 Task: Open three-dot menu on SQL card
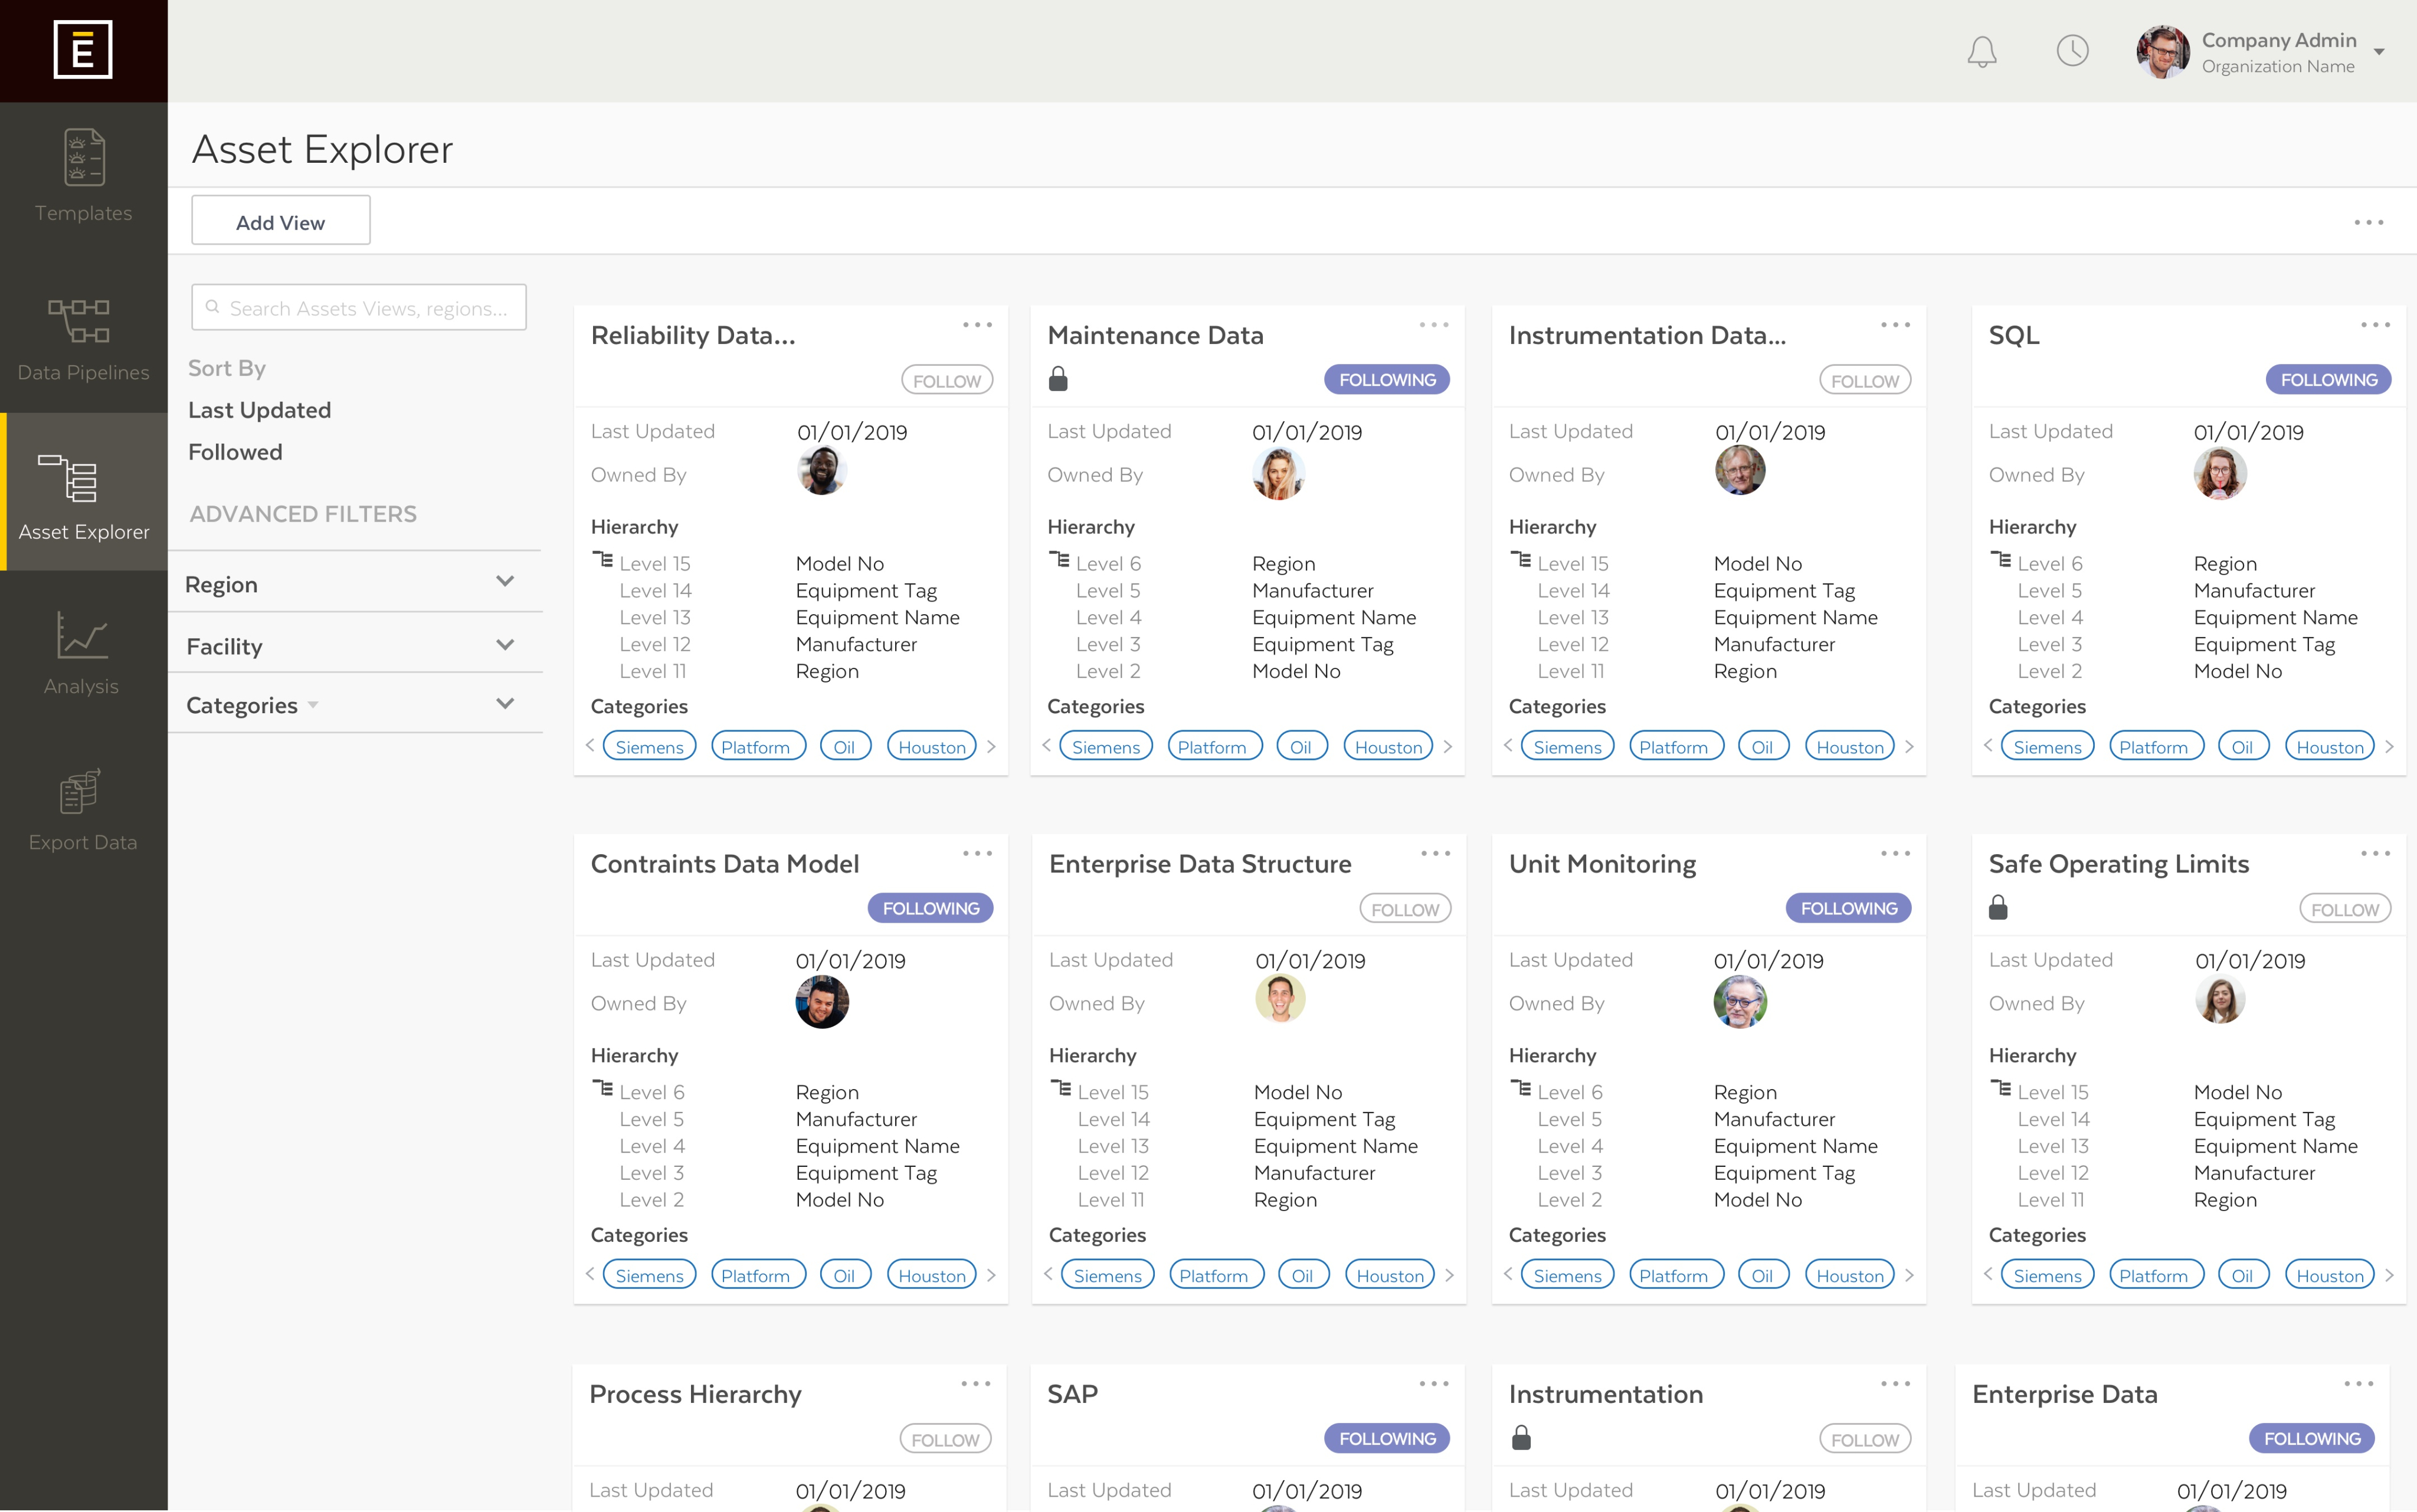[x=2375, y=325]
